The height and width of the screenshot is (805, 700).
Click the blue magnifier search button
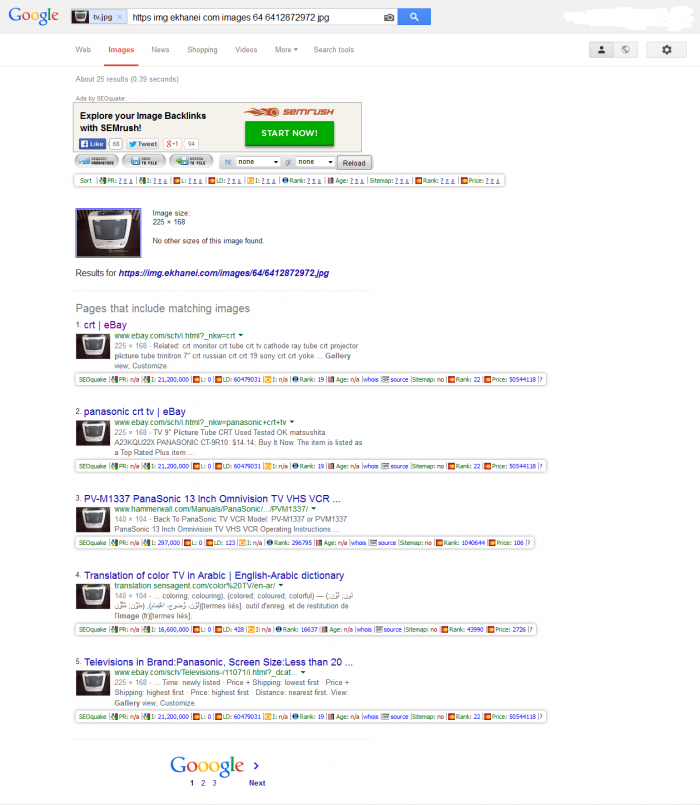(x=414, y=17)
